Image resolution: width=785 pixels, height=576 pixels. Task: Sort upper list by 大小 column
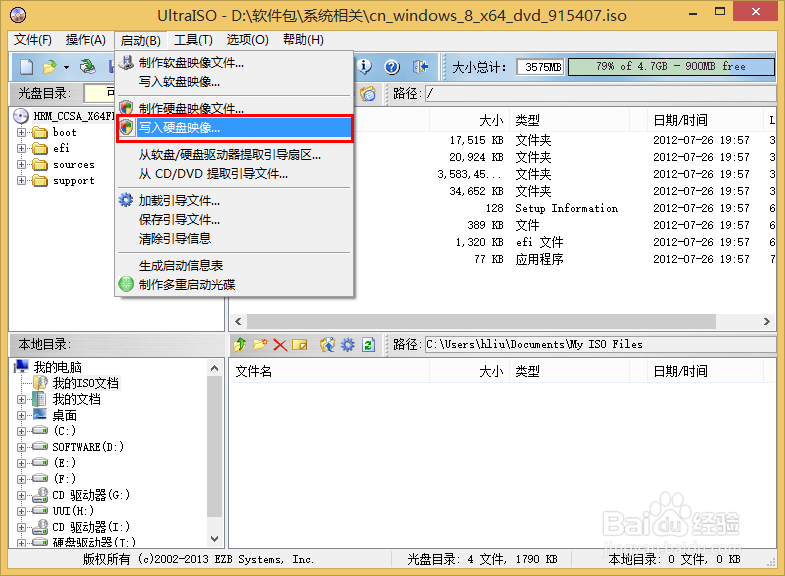point(469,120)
